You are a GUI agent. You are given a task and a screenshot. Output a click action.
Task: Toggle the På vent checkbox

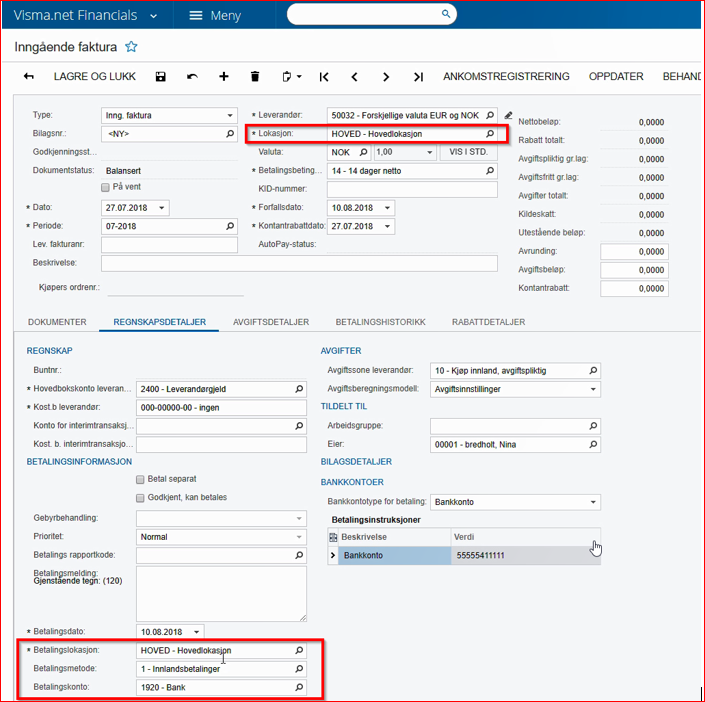[x=105, y=187]
